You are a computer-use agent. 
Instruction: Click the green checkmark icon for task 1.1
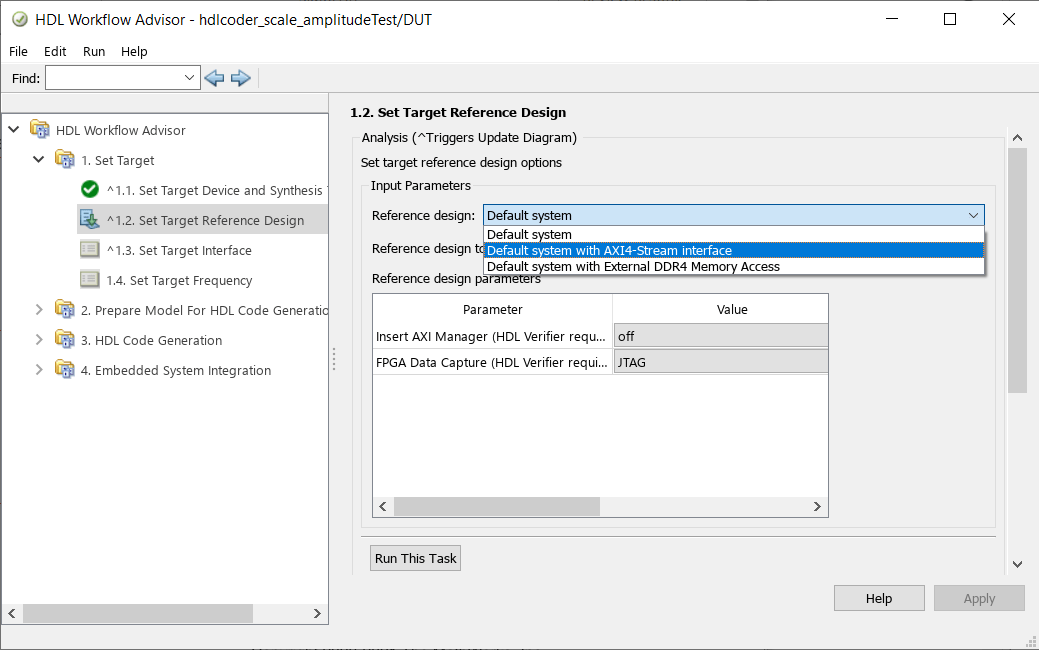[90, 190]
